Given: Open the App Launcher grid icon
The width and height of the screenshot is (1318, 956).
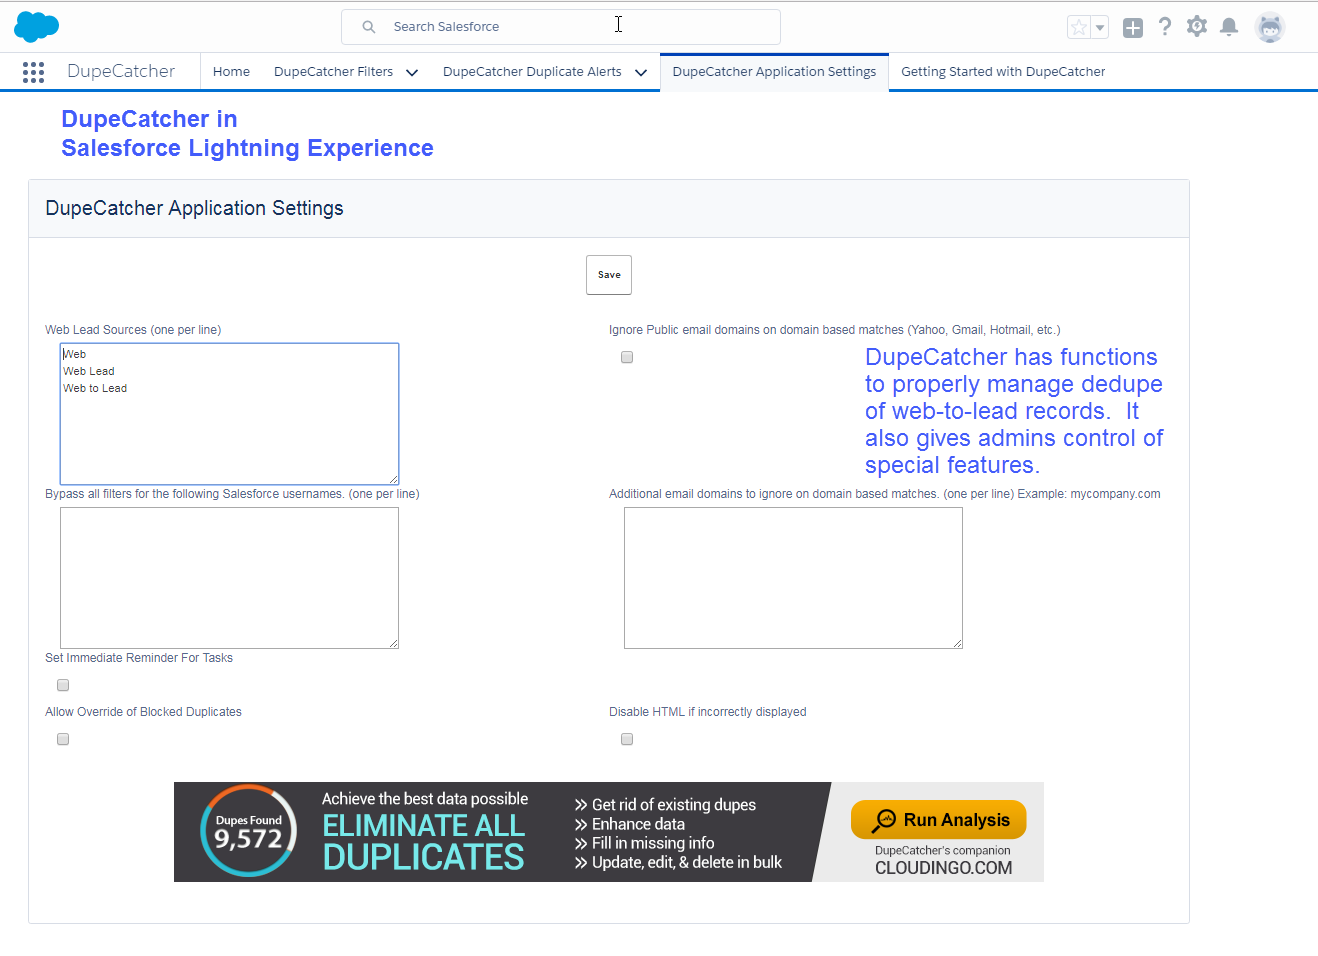Looking at the screenshot, I should coord(33,72).
